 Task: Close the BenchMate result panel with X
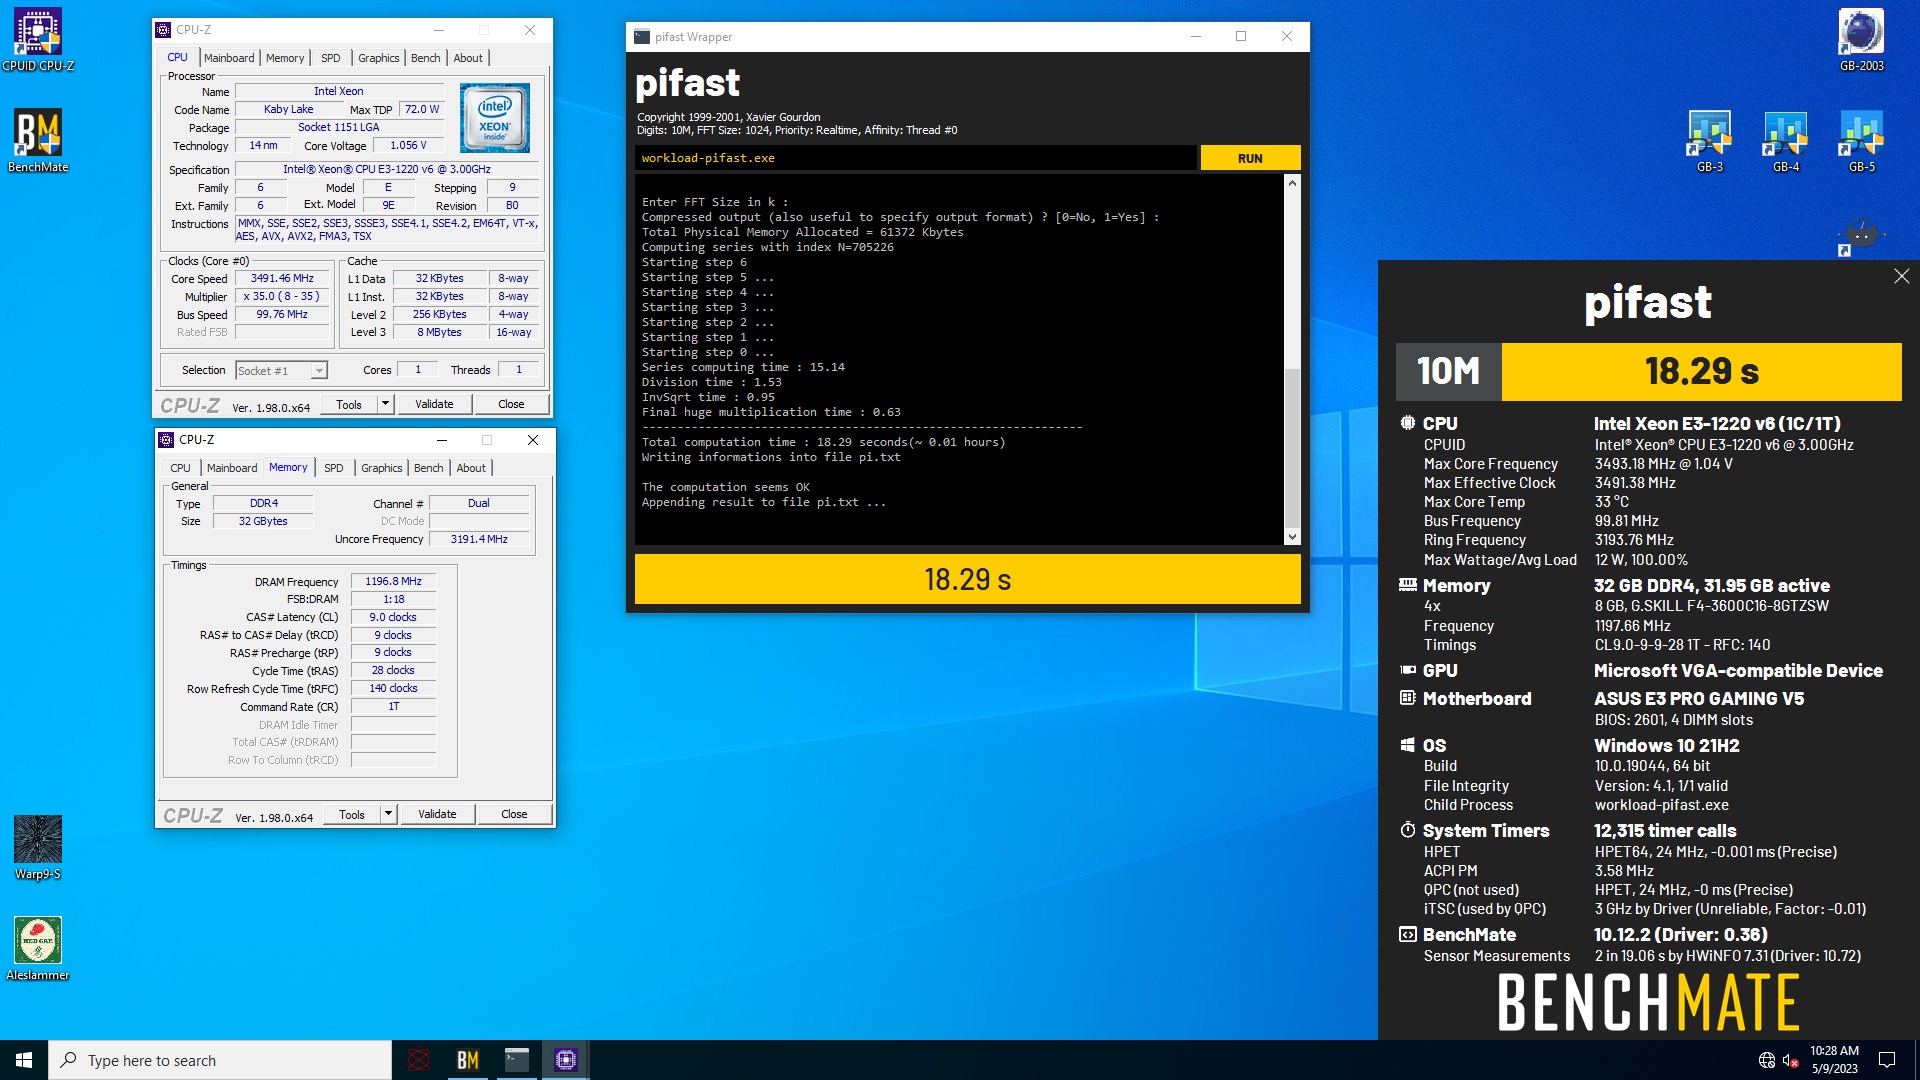tap(1901, 276)
